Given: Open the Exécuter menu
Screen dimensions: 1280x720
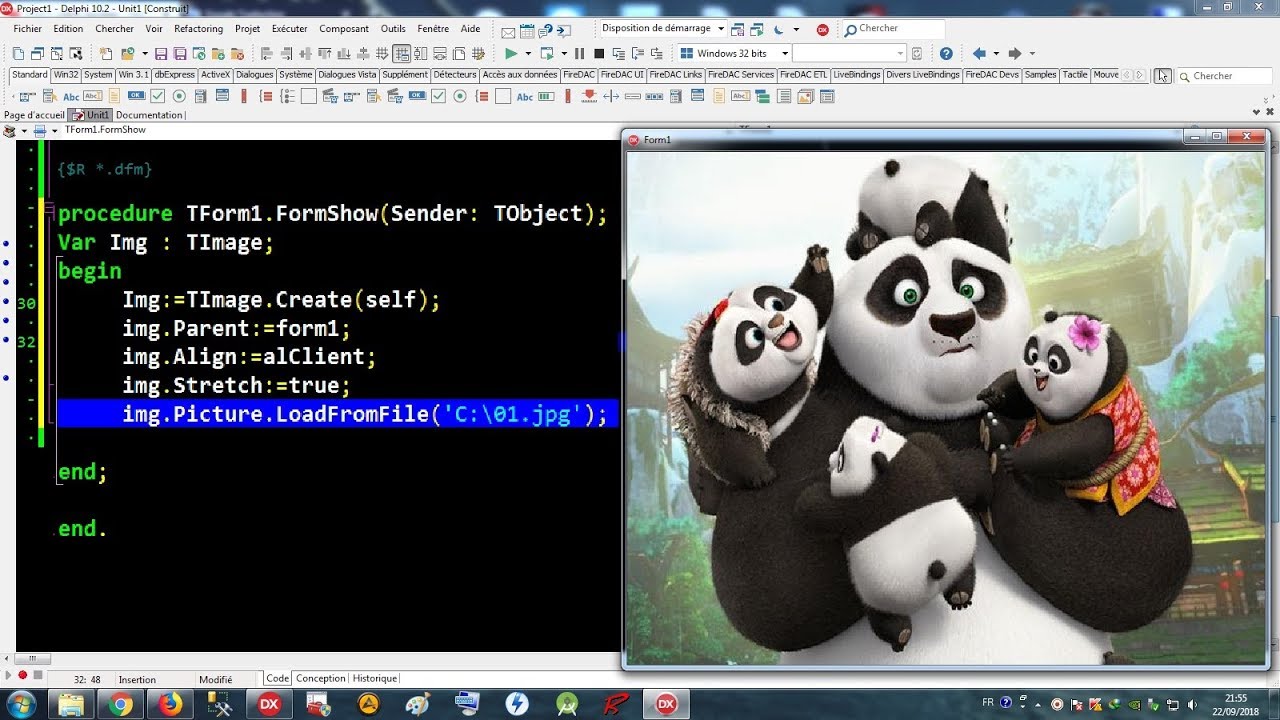Looking at the screenshot, I should tap(290, 29).
